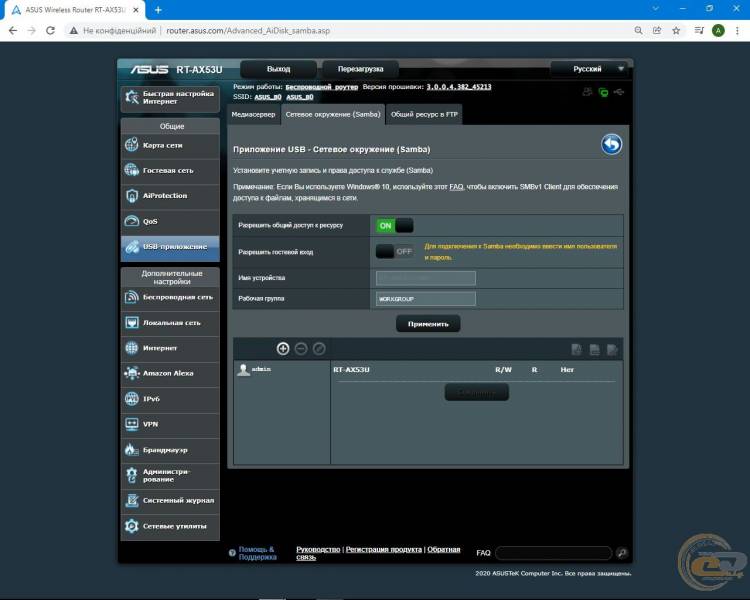
Task: Open Chrome three-dot menu
Action: [738, 31]
